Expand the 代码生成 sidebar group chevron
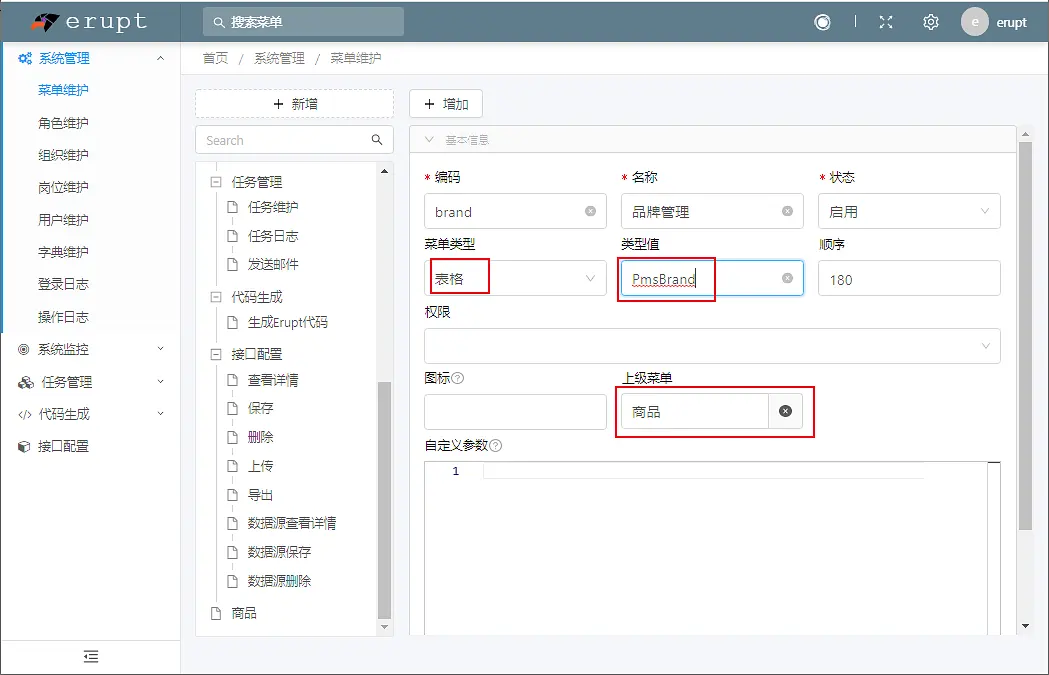This screenshot has width=1049, height=675. (x=161, y=413)
